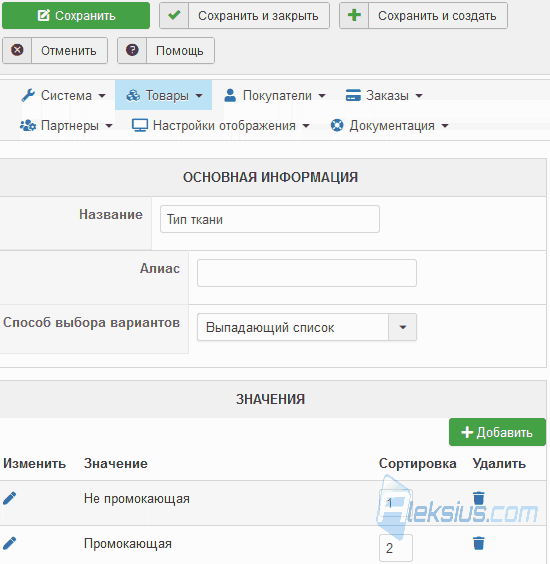Click the wrench icon next to Система
Image resolution: width=550 pixels, height=564 pixels.
coord(28,95)
